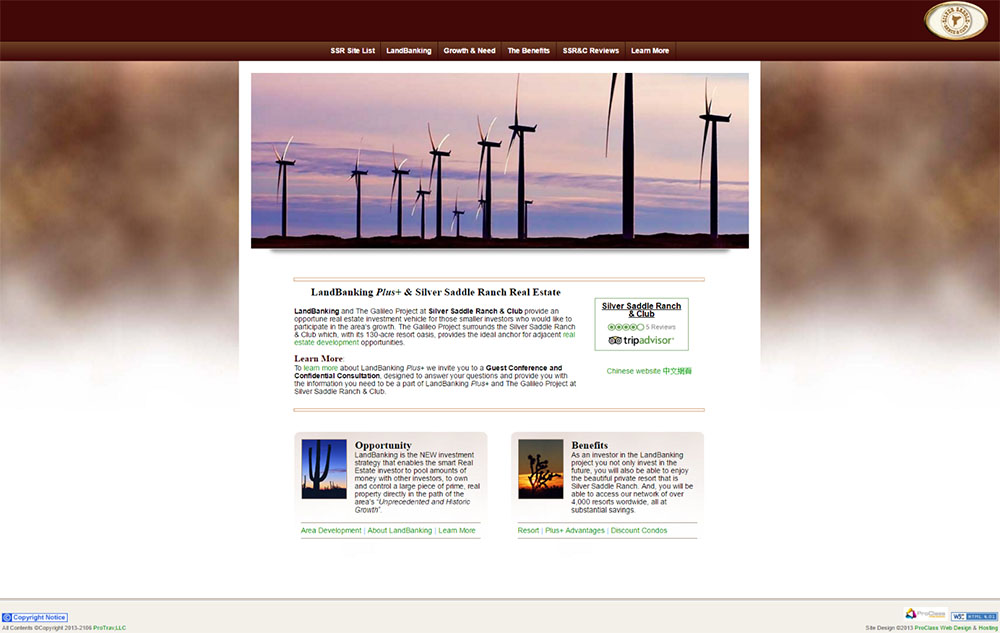The image size is (1000, 633).
Task: Open the About LandBanking link
Action: point(400,530)
